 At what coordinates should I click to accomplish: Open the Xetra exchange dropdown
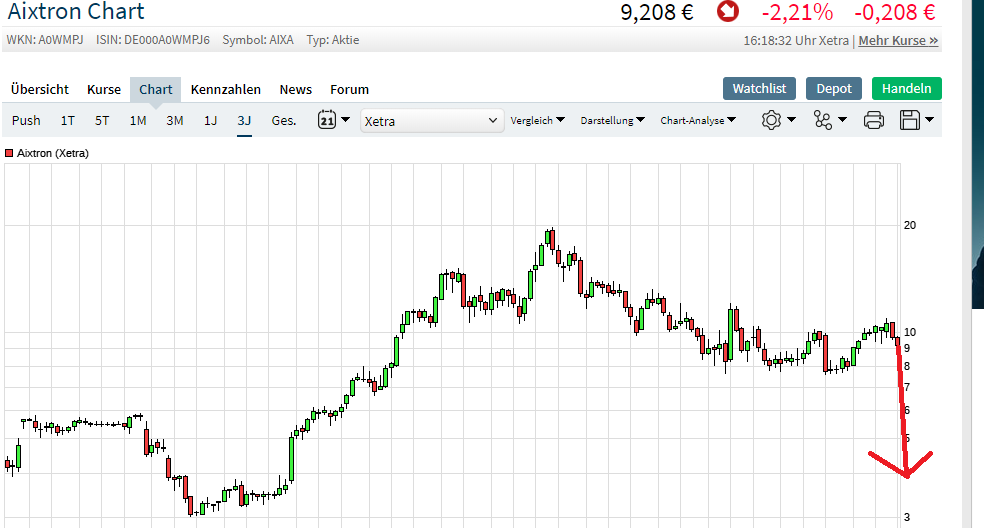(432, 121)
